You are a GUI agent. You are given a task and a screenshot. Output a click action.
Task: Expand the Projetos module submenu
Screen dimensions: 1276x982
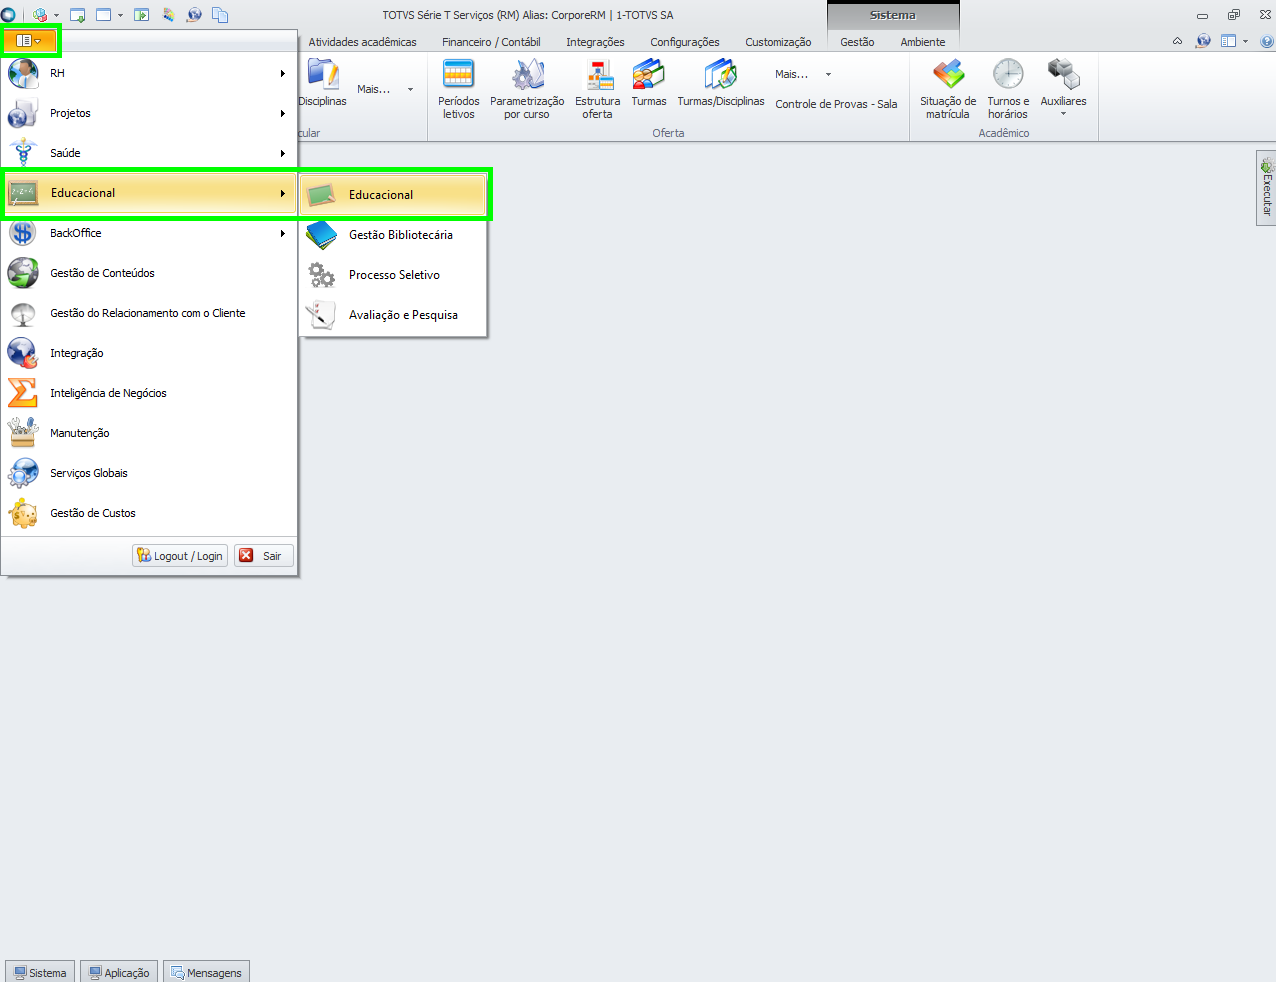(149, 113)
